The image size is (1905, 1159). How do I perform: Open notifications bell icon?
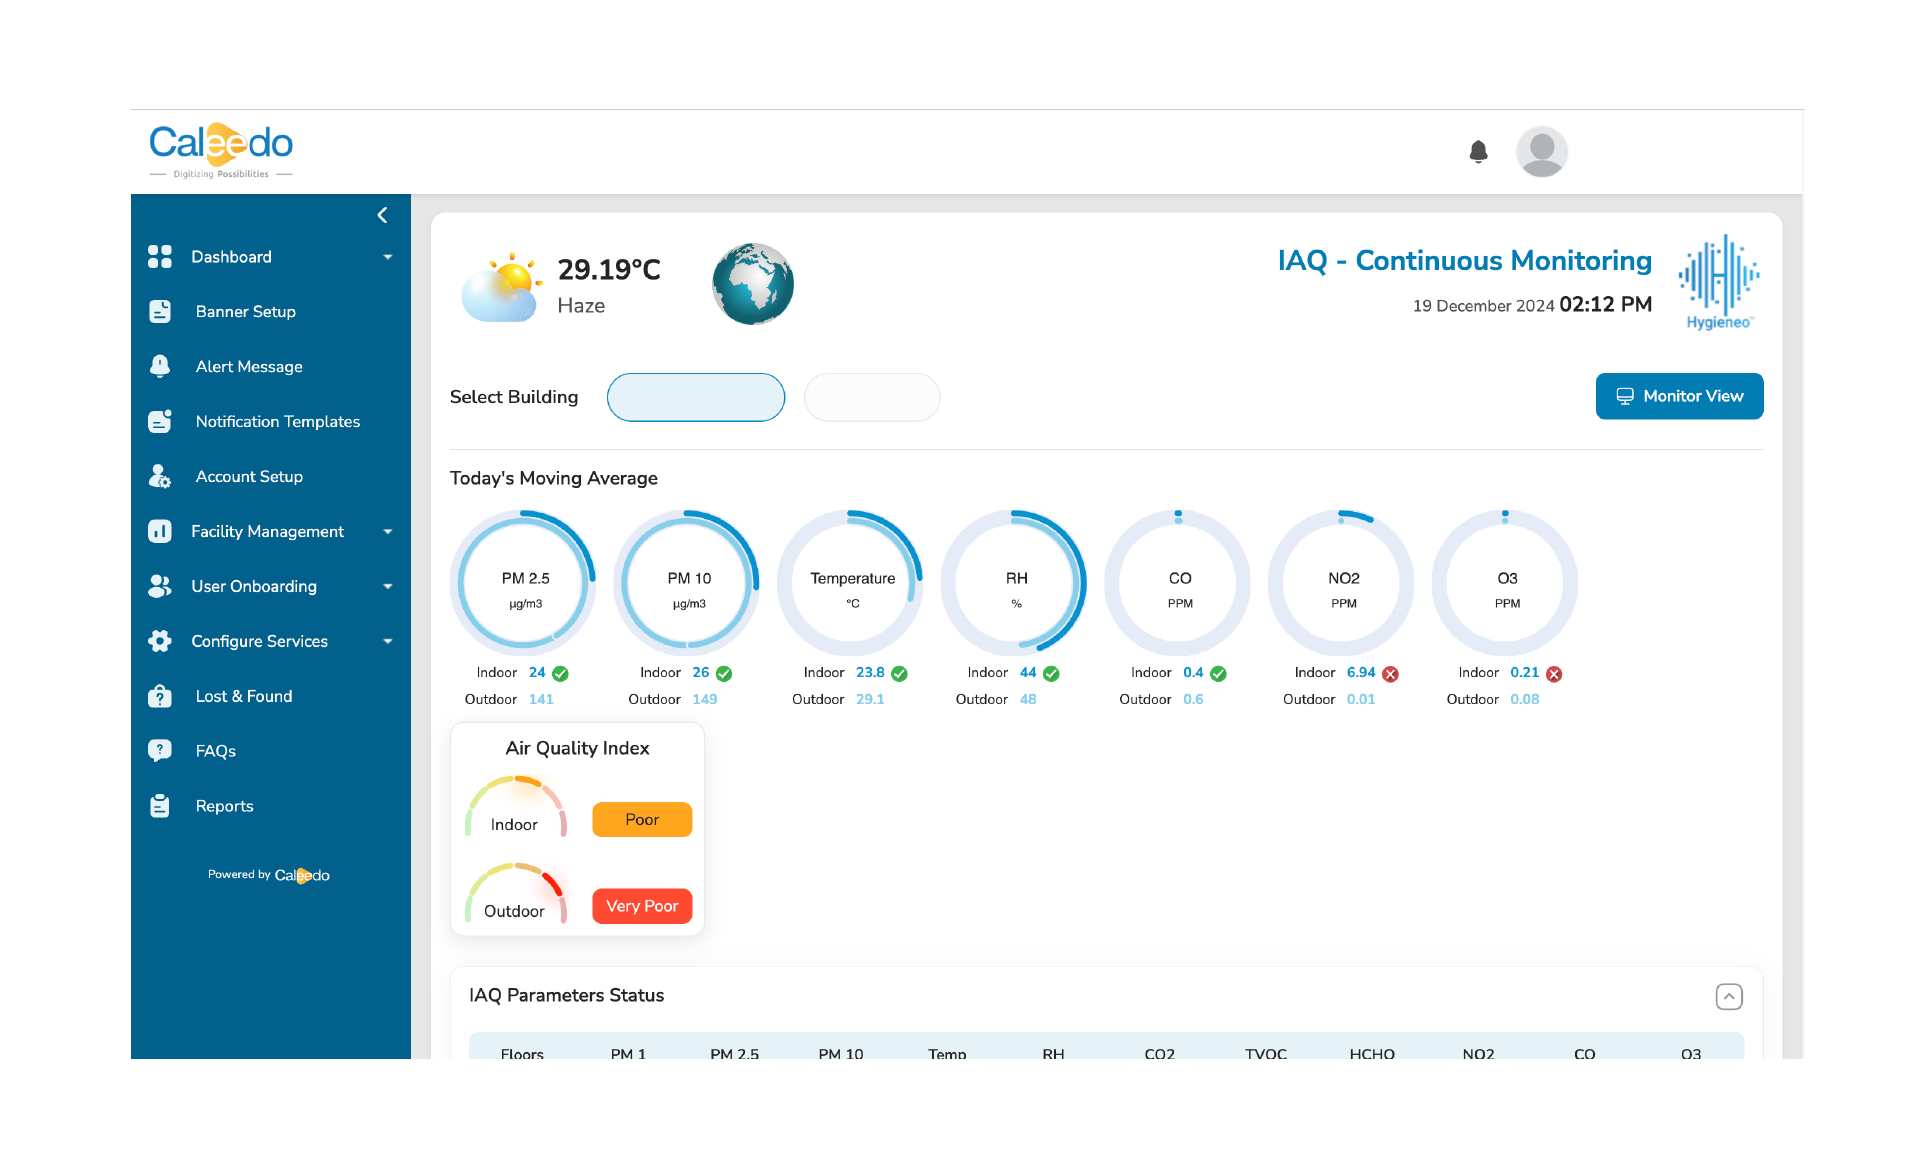point(1478,152)
